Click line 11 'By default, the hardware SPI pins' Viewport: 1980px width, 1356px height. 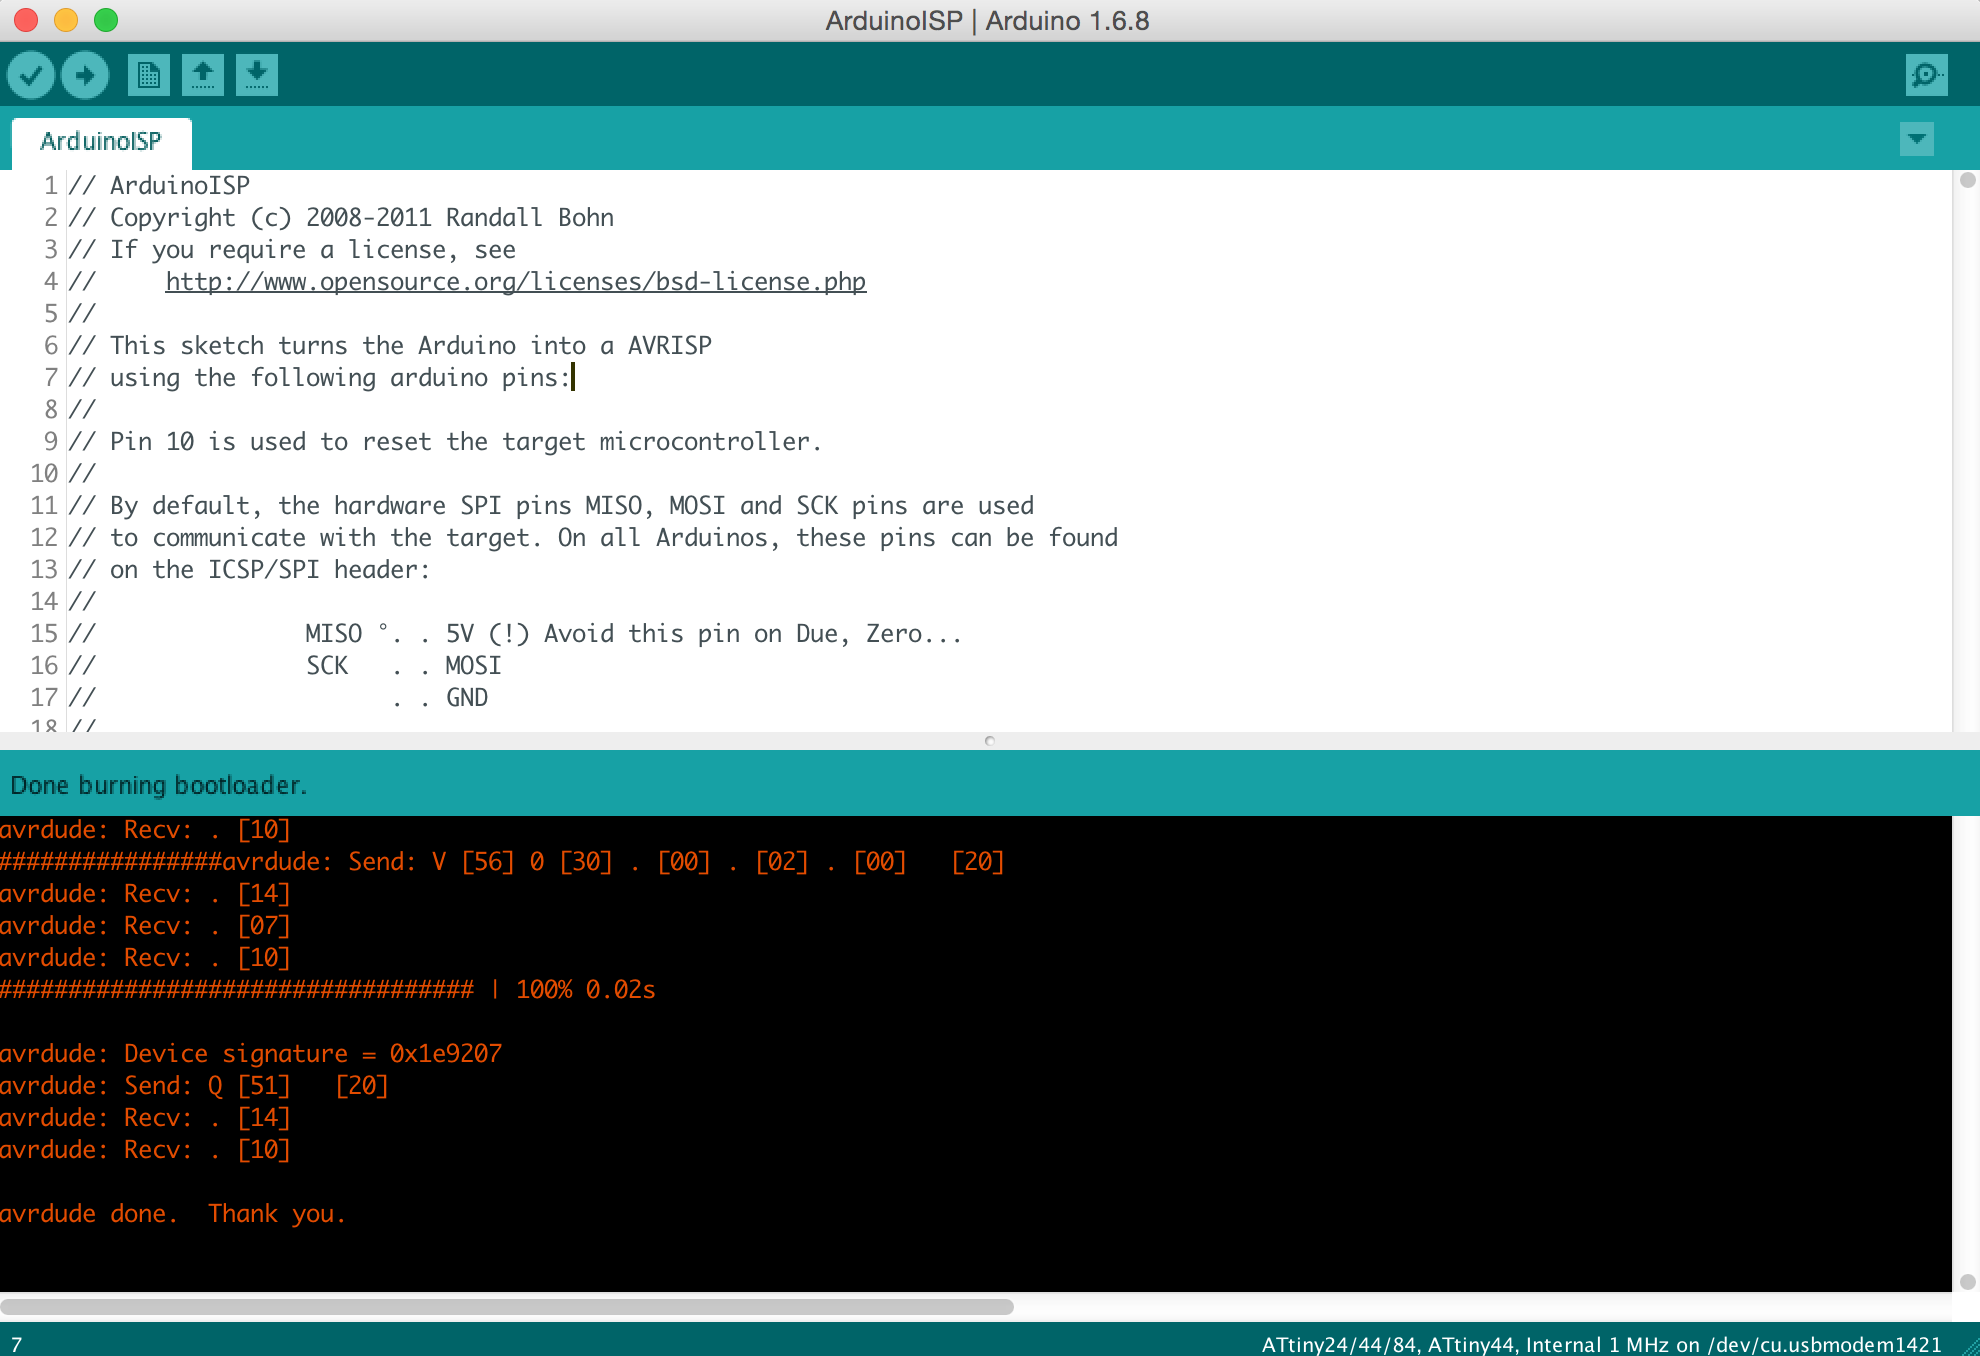pos(551,506)
